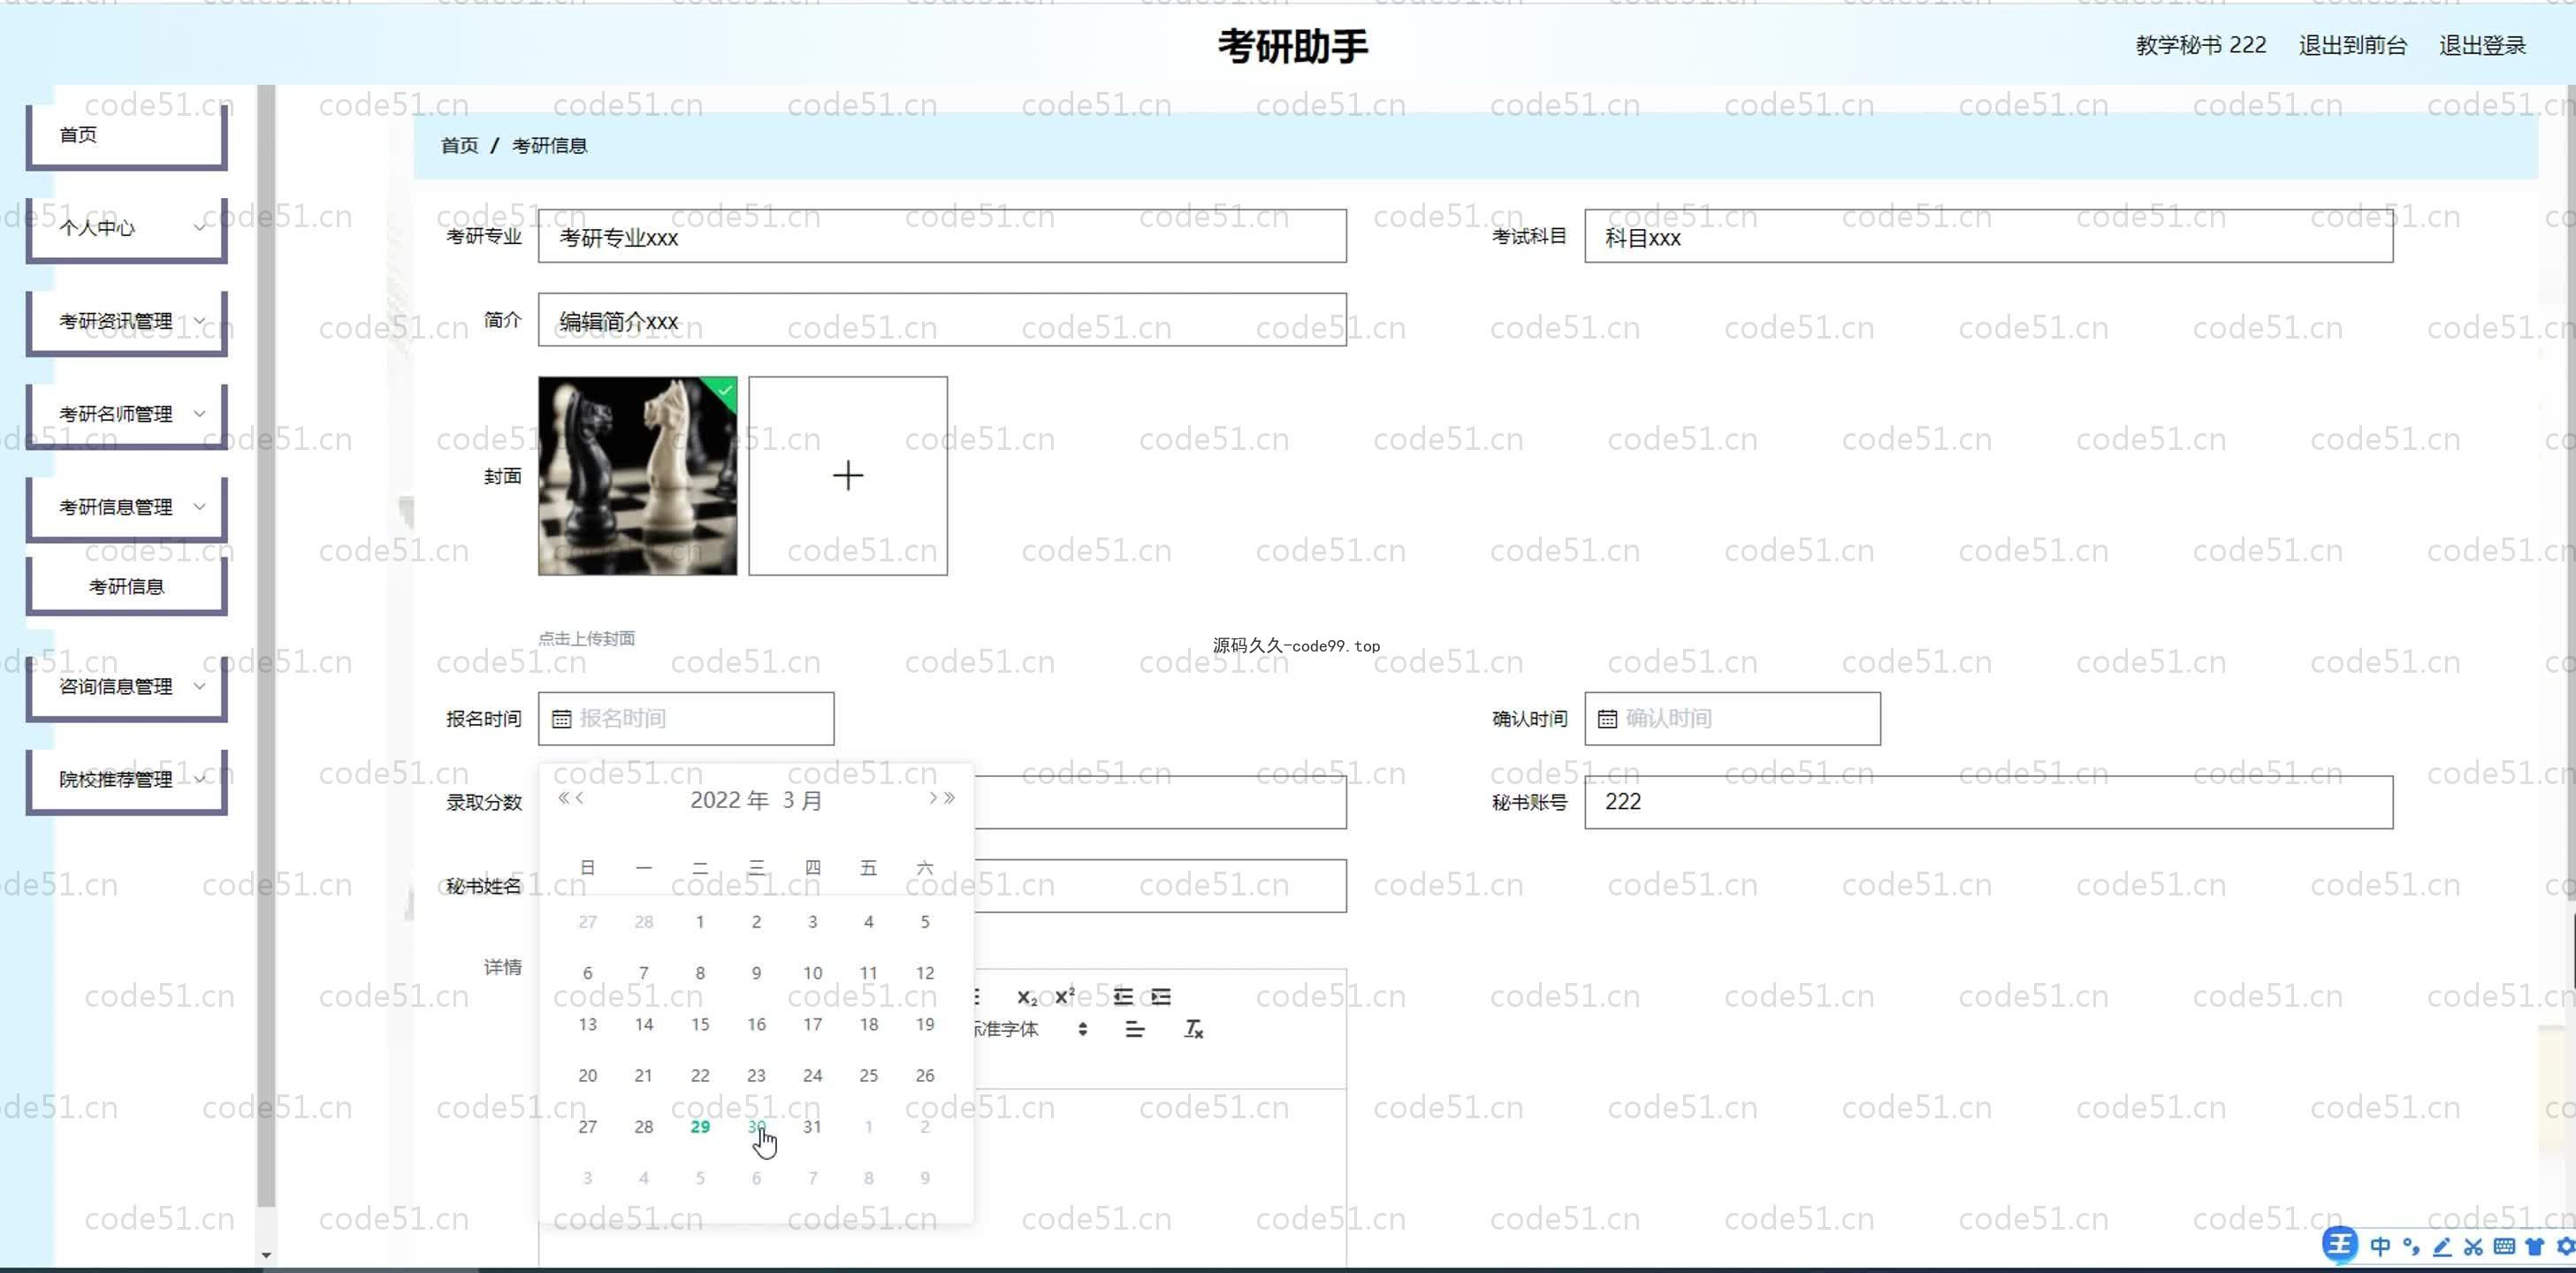
Task: Focus the 简介 input field
Action: (x=942, y=320)
